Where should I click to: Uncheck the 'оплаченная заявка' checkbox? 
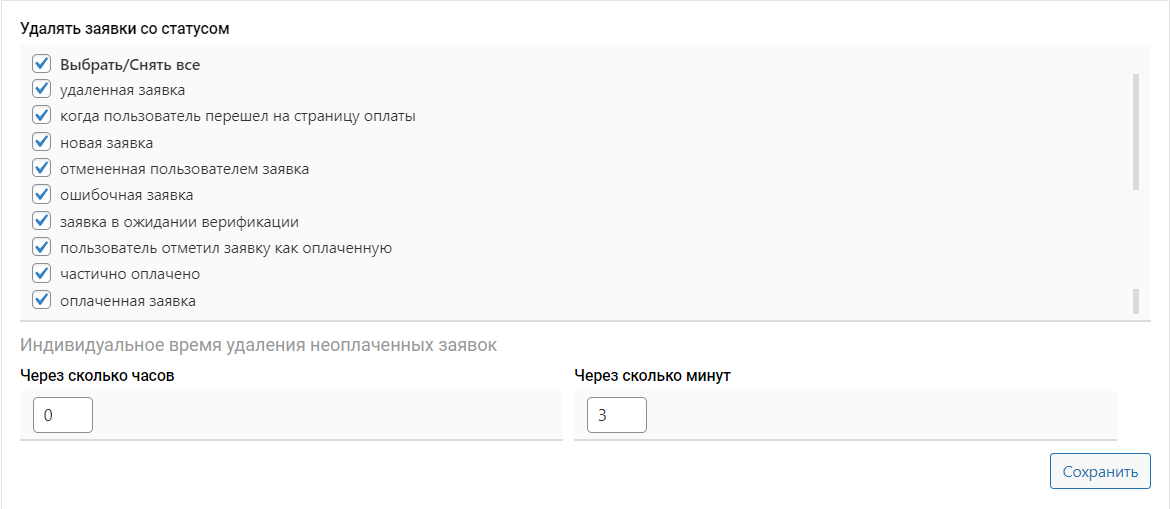(42, 299)
